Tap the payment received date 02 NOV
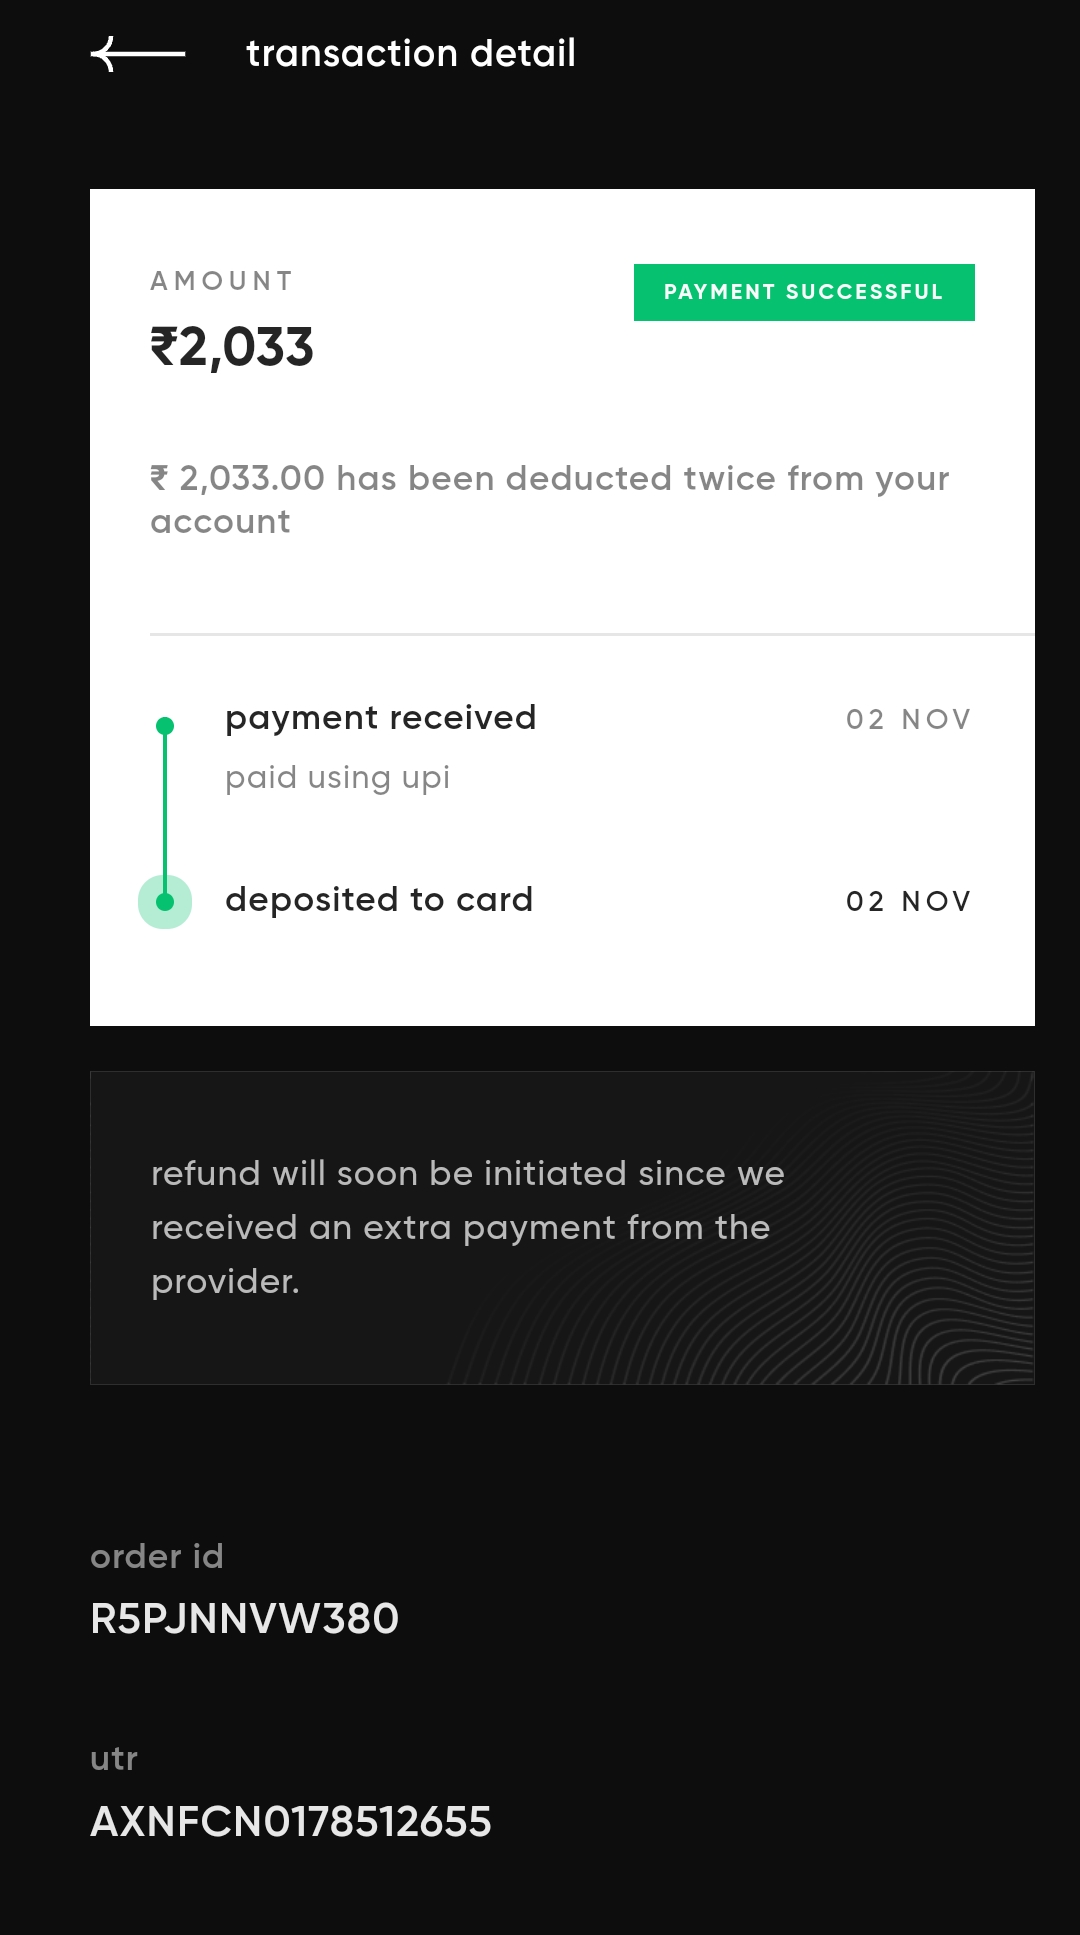The height and width of the screenshot is (1935, 1080). pos(908,720)
